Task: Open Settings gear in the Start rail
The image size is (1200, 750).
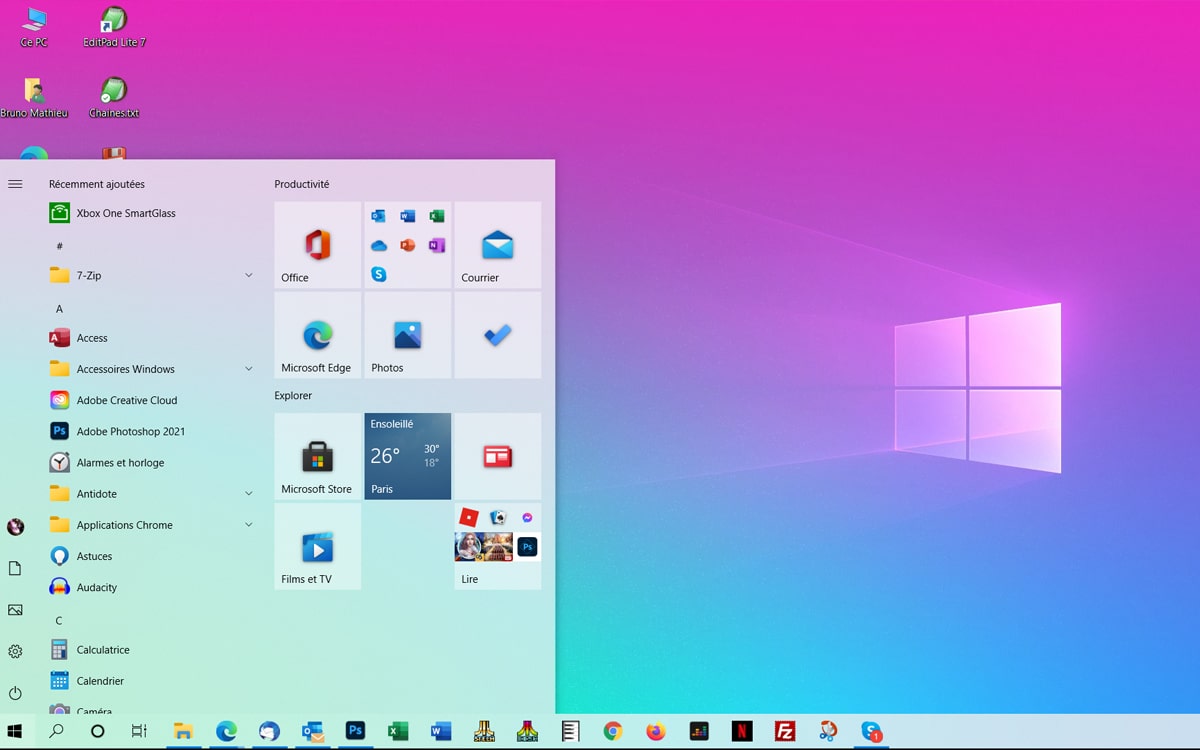Action: coord(15,652)
